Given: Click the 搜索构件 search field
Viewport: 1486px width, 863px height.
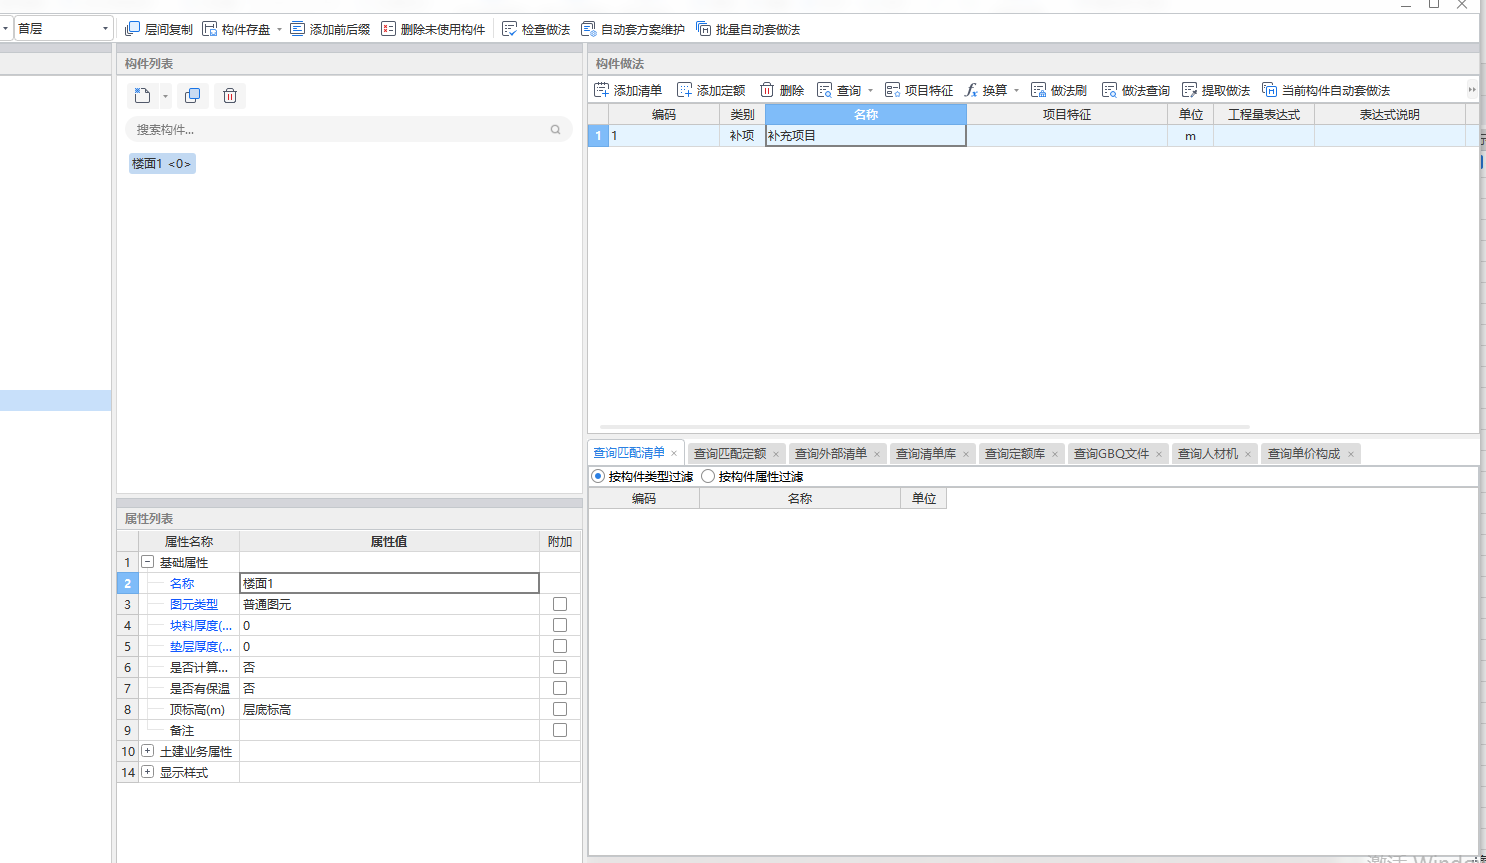Looking at the screenshot, I should [349, 129].
